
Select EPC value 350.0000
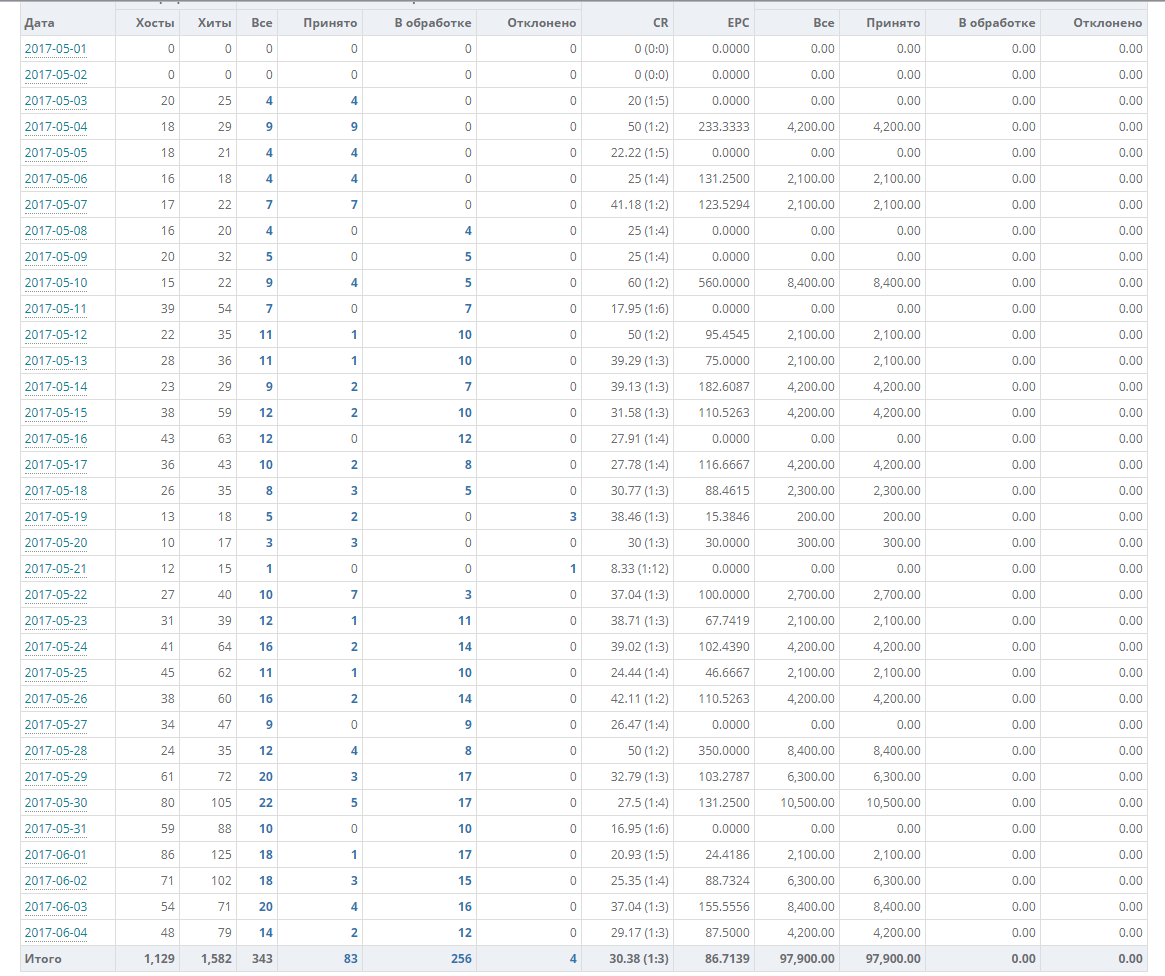pyautogui.click(x=724, y=751)
